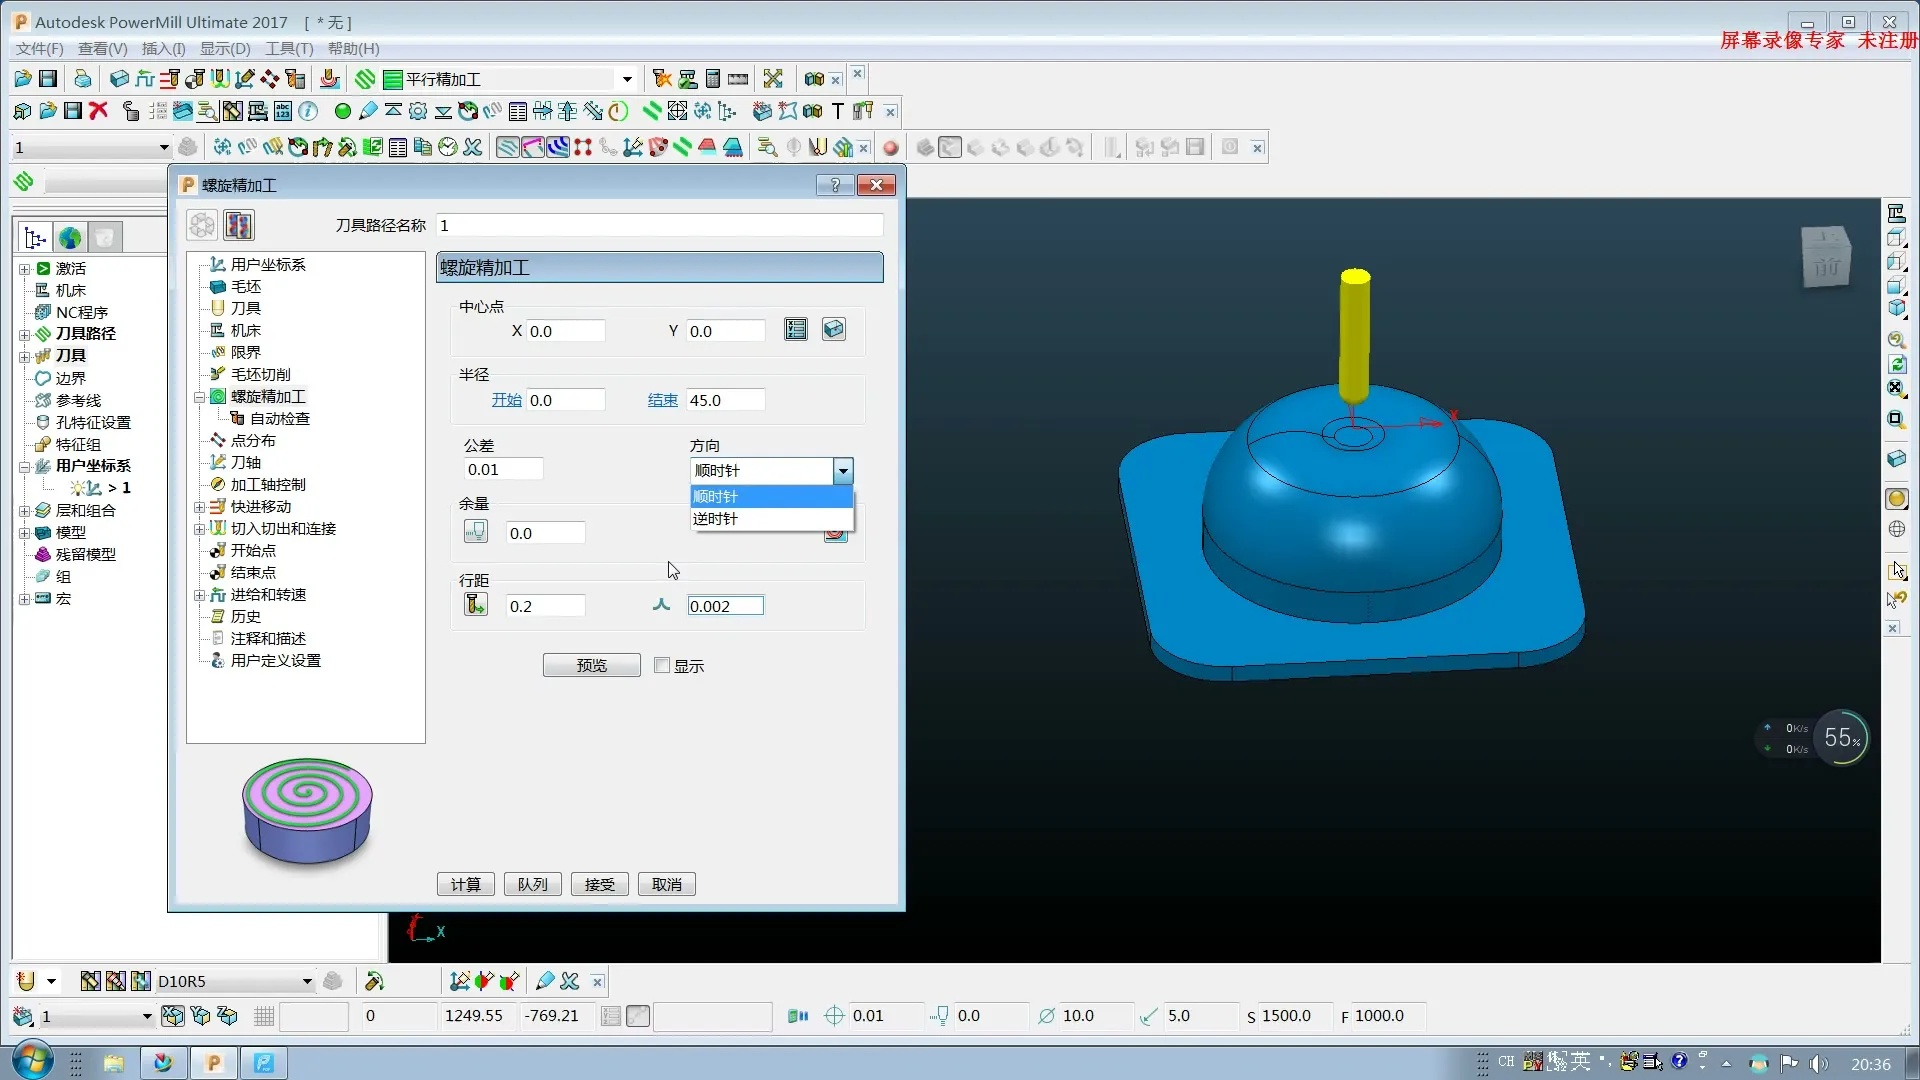Screen dimensions: 1920x1080
Task: Expand the 切入切出和连接 tree node
Action: (199, 529)
